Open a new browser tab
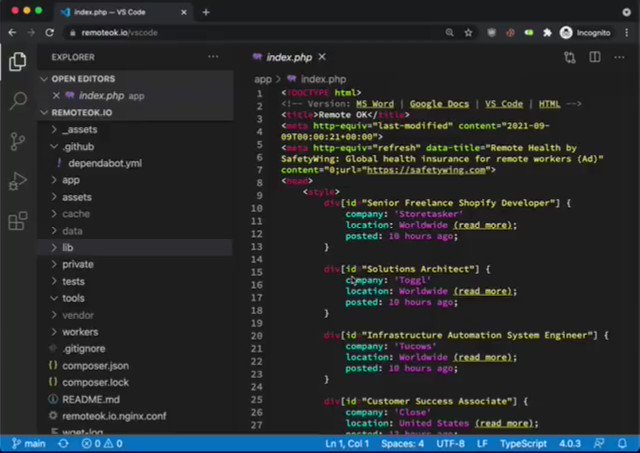The image size is (640, 453). coord(206,12)
